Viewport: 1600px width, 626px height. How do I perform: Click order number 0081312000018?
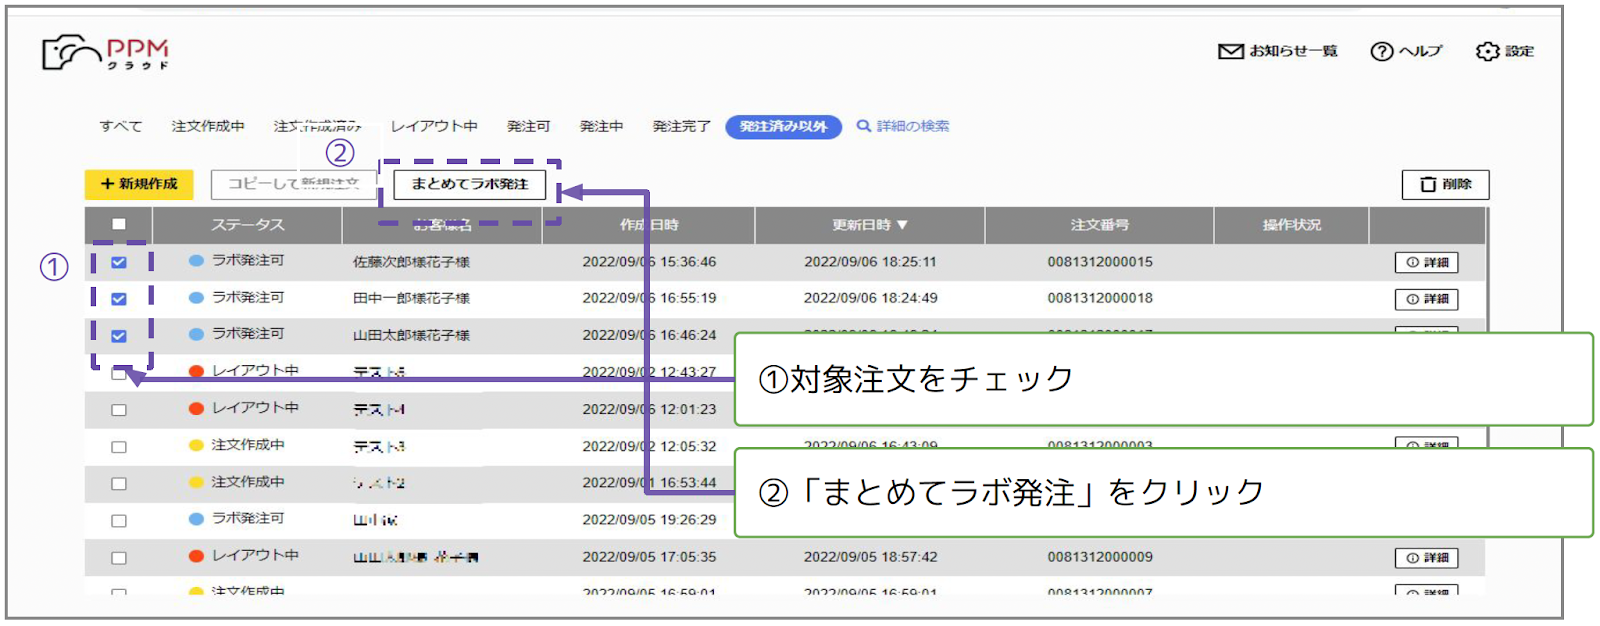(1100, 298)
